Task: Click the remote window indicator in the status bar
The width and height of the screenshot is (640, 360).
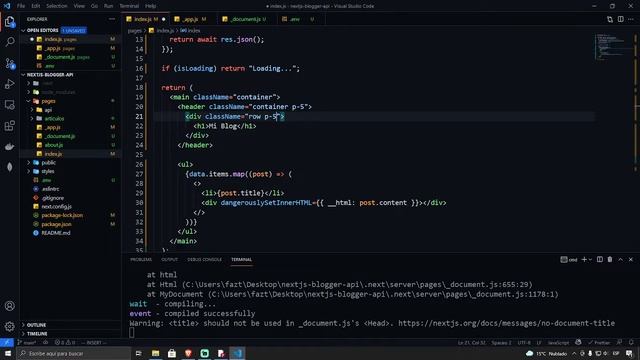Action: 7,342
